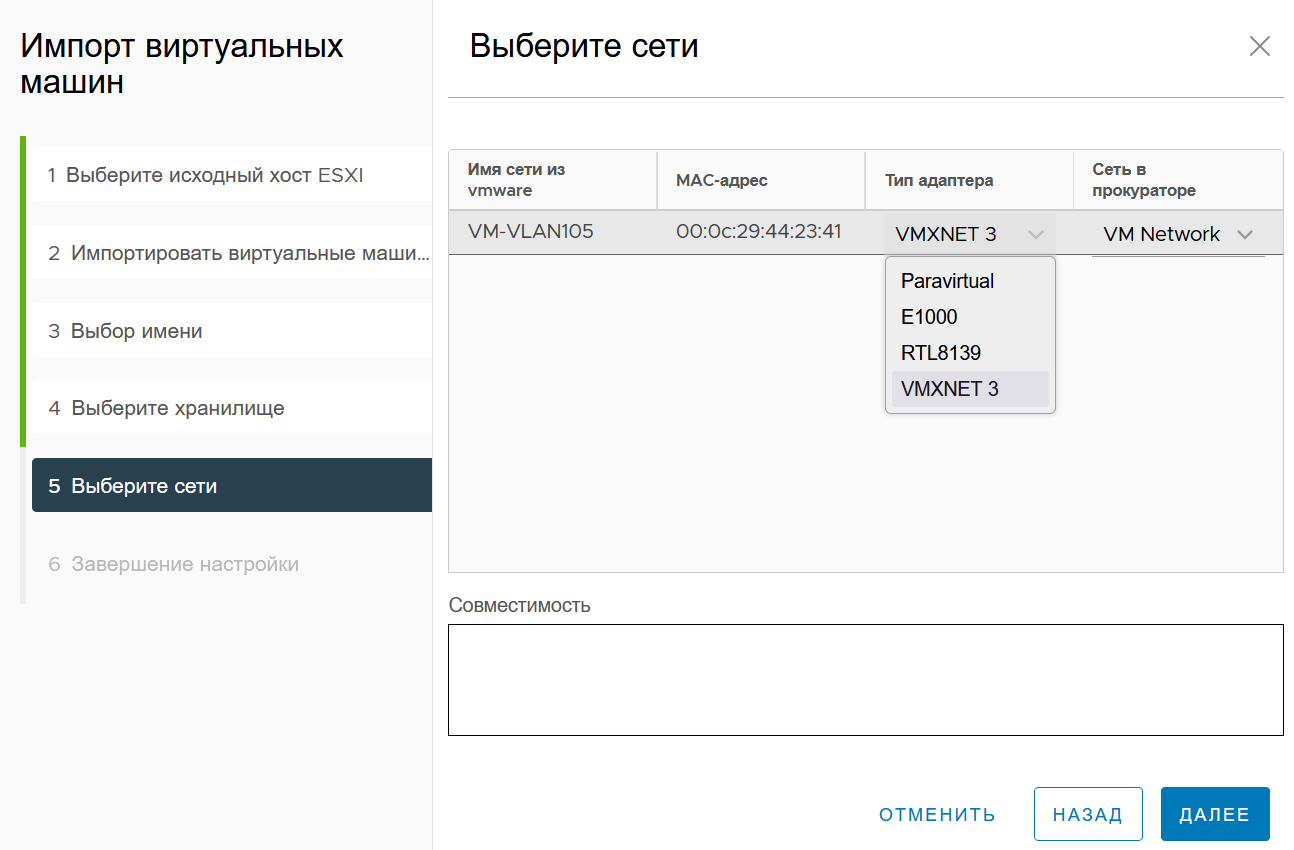The width and height of the screenshot is (1294, 850).
Task: Proceed with the ДАЛЕЕ button
Action: [1215, 814]
